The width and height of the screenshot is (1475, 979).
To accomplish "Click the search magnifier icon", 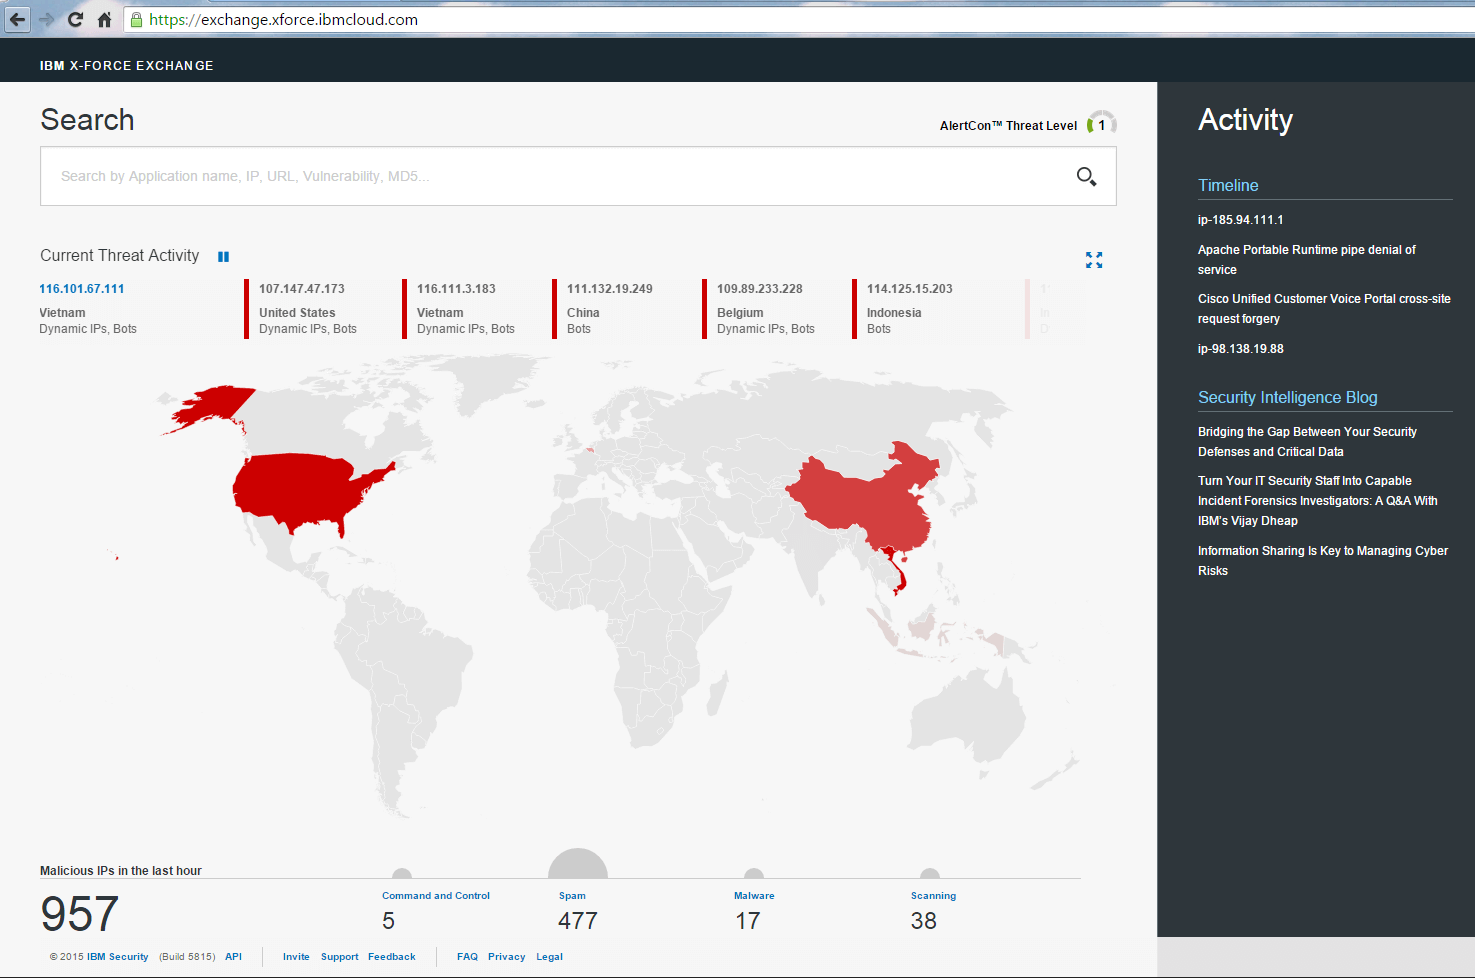I will tap(1087, 176).
